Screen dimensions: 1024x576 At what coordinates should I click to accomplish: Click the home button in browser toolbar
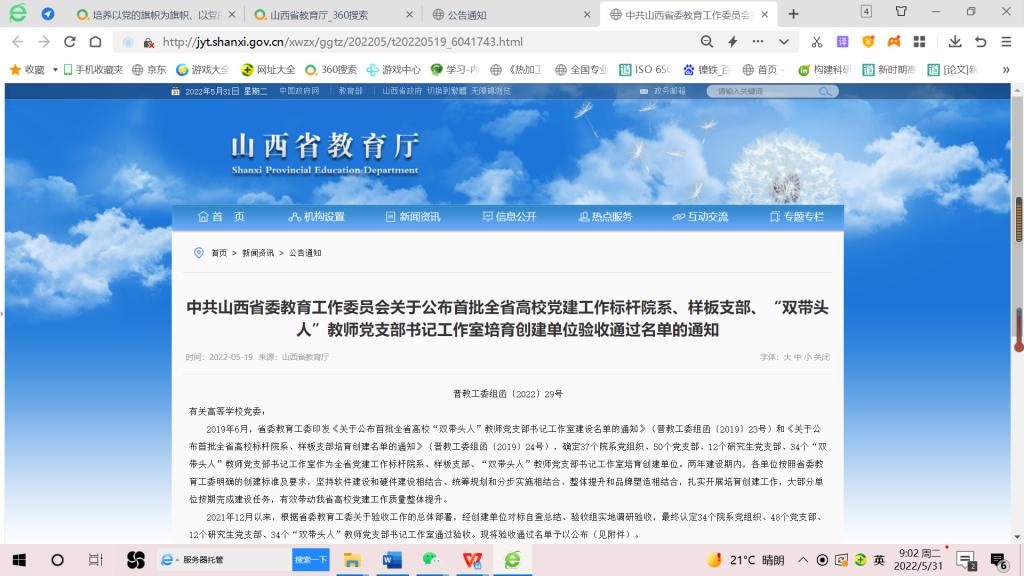pos(95,42)
